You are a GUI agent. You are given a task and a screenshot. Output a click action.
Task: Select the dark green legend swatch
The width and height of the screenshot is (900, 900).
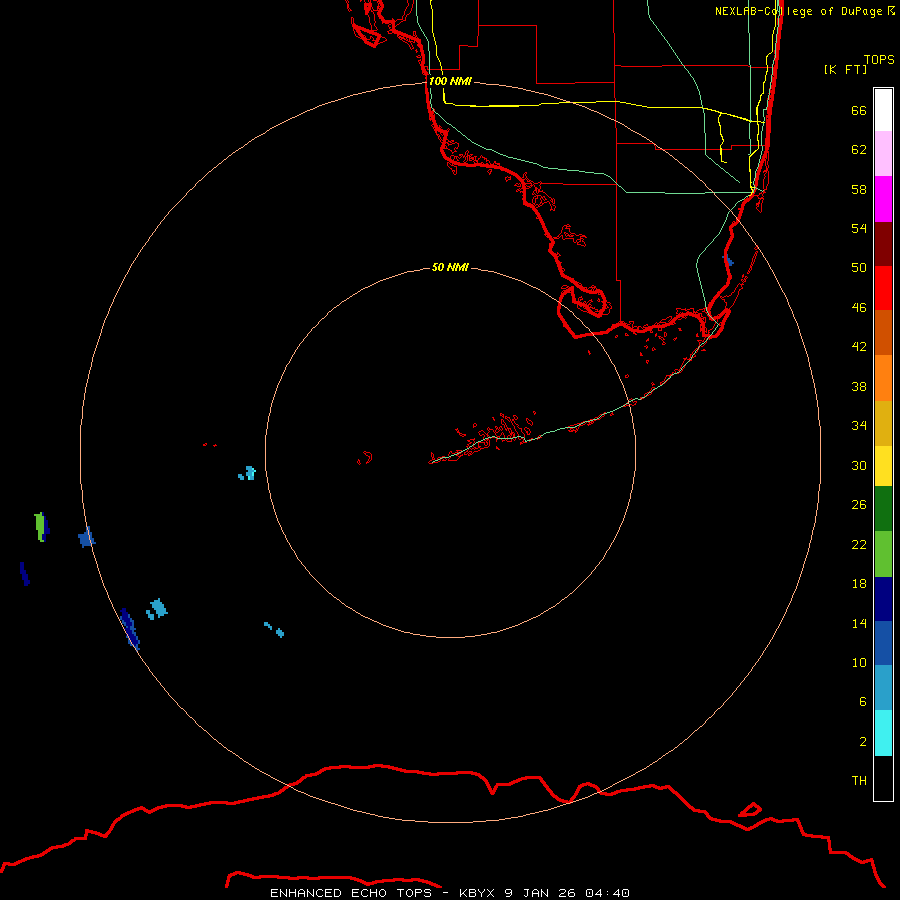point(883,509)
